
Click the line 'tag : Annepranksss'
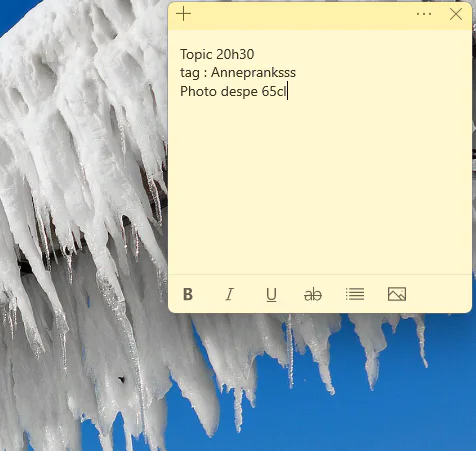pyautogui.click(x=238, y=73)
